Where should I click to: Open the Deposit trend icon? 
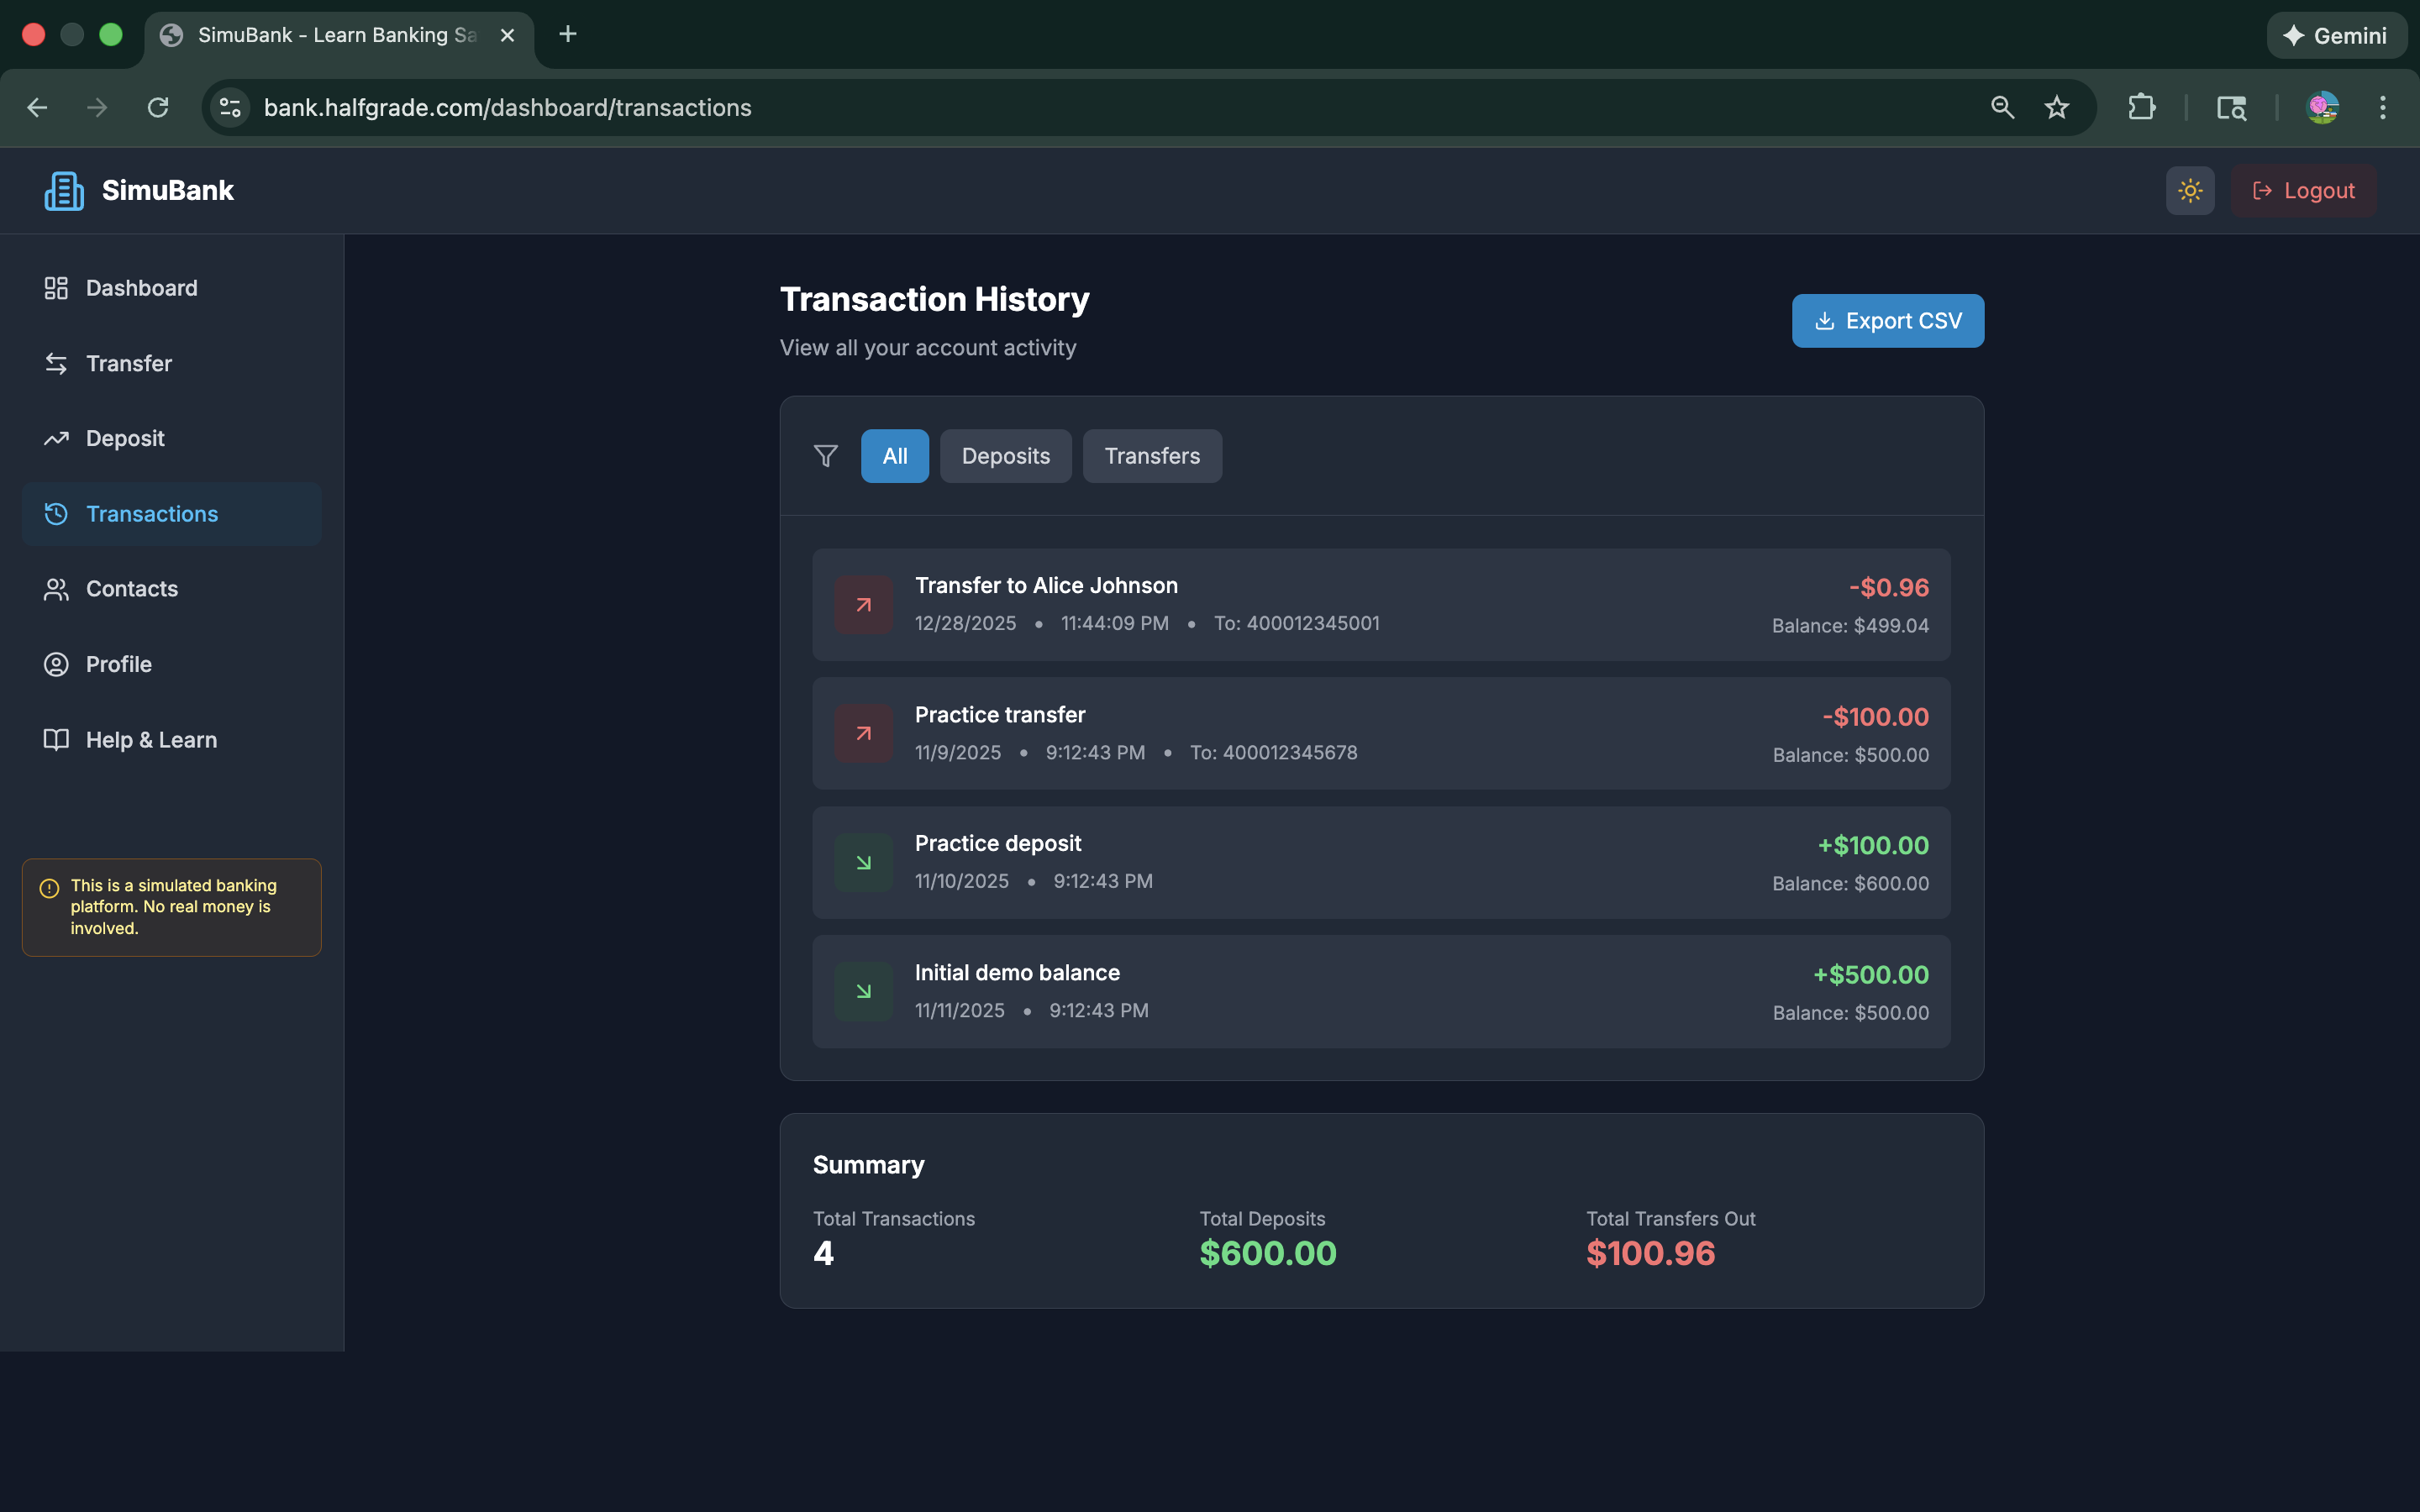pos(56,438)
